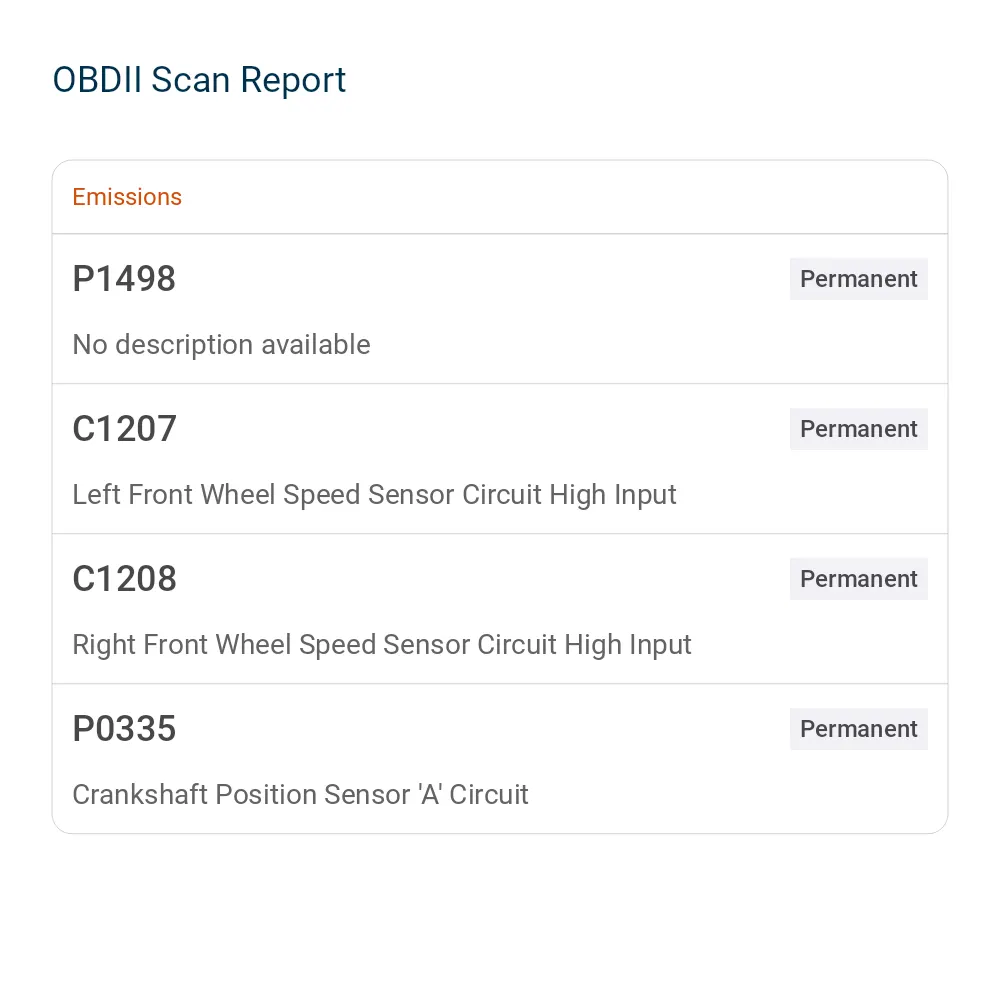Select Left Front Wheel Speed Sensor description
Viewport: 1000px width, 1000px height.
coord(374,495)
